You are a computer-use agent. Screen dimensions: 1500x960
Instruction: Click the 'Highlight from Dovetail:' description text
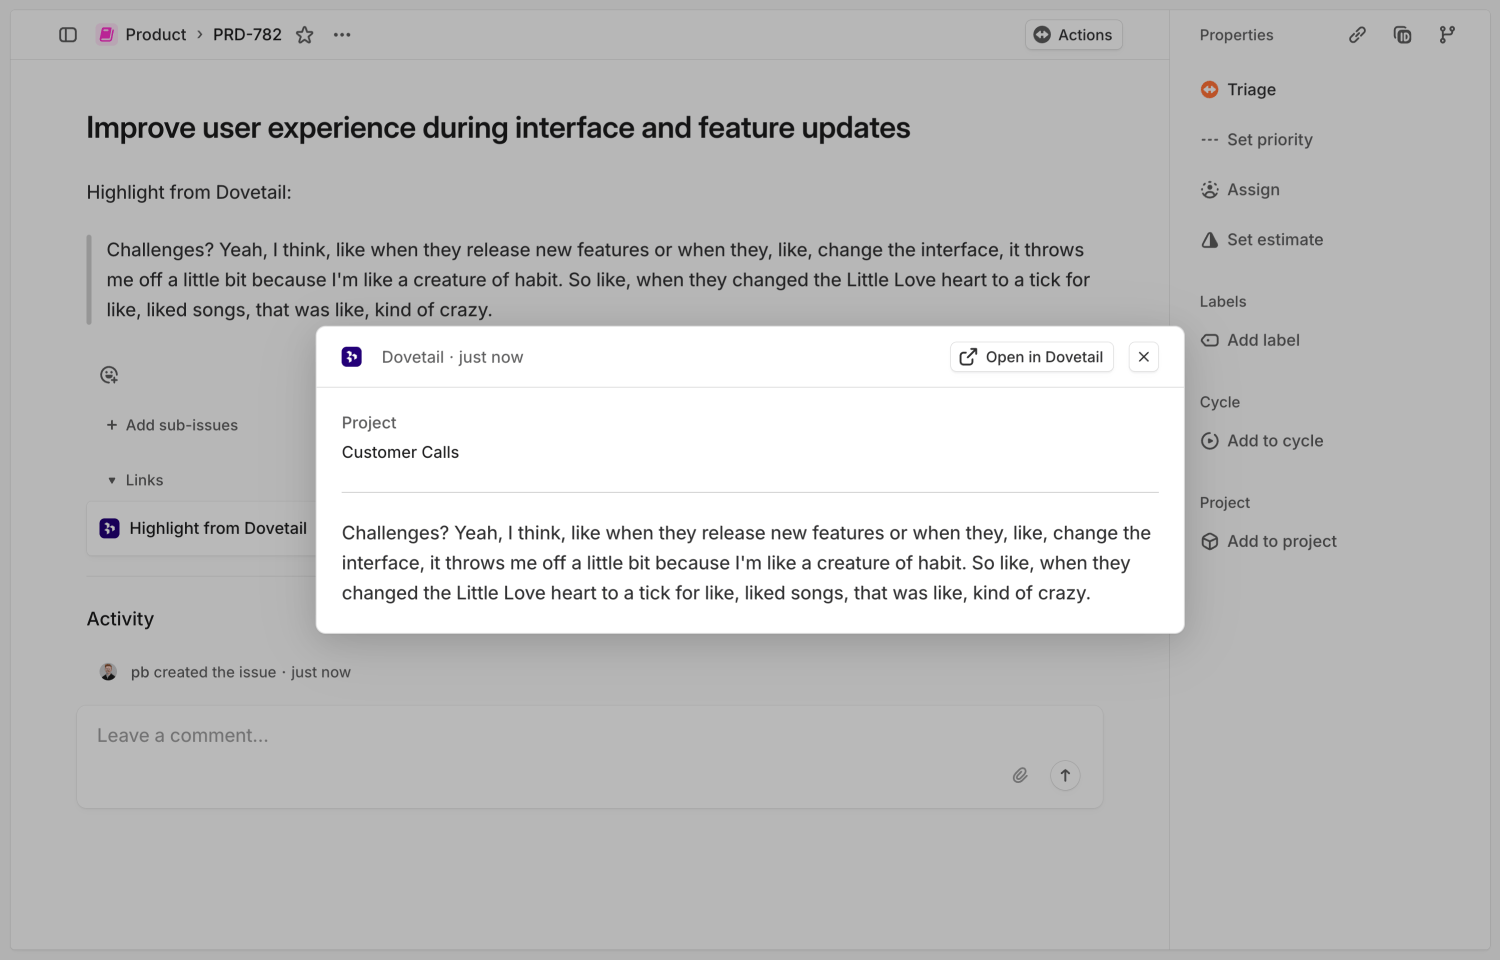coord(189,192)
